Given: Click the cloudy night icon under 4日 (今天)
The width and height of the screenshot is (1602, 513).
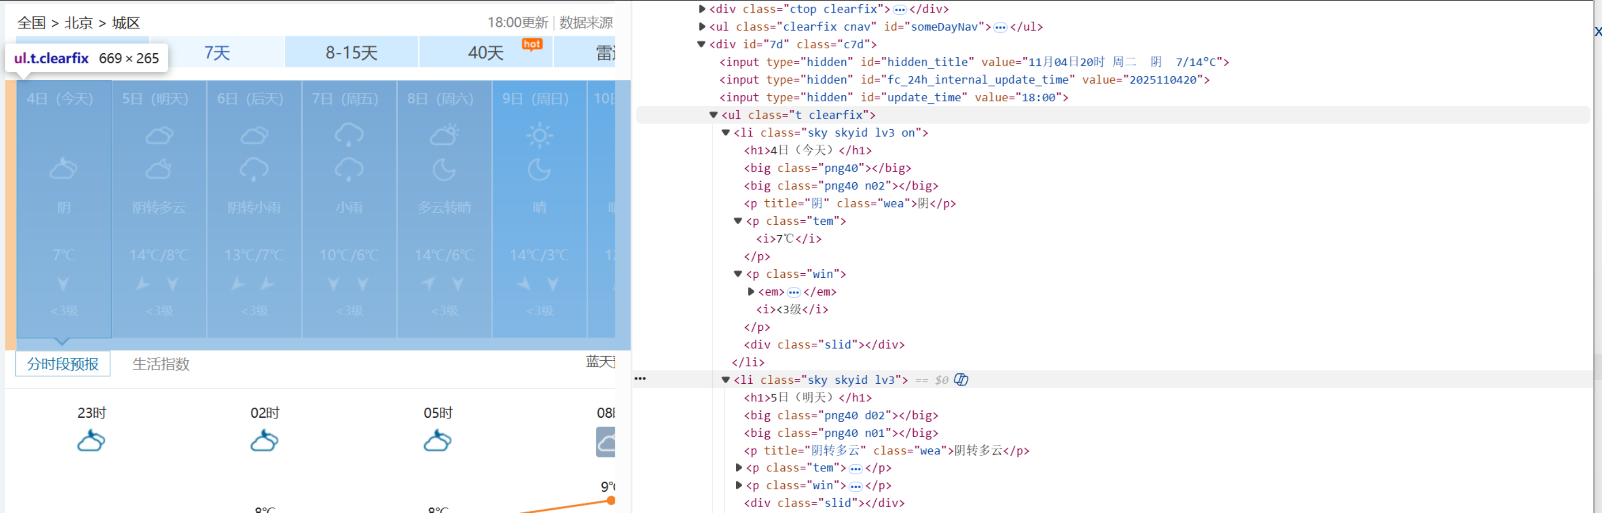Looking at the screenshot, I should tap(63, 169).
